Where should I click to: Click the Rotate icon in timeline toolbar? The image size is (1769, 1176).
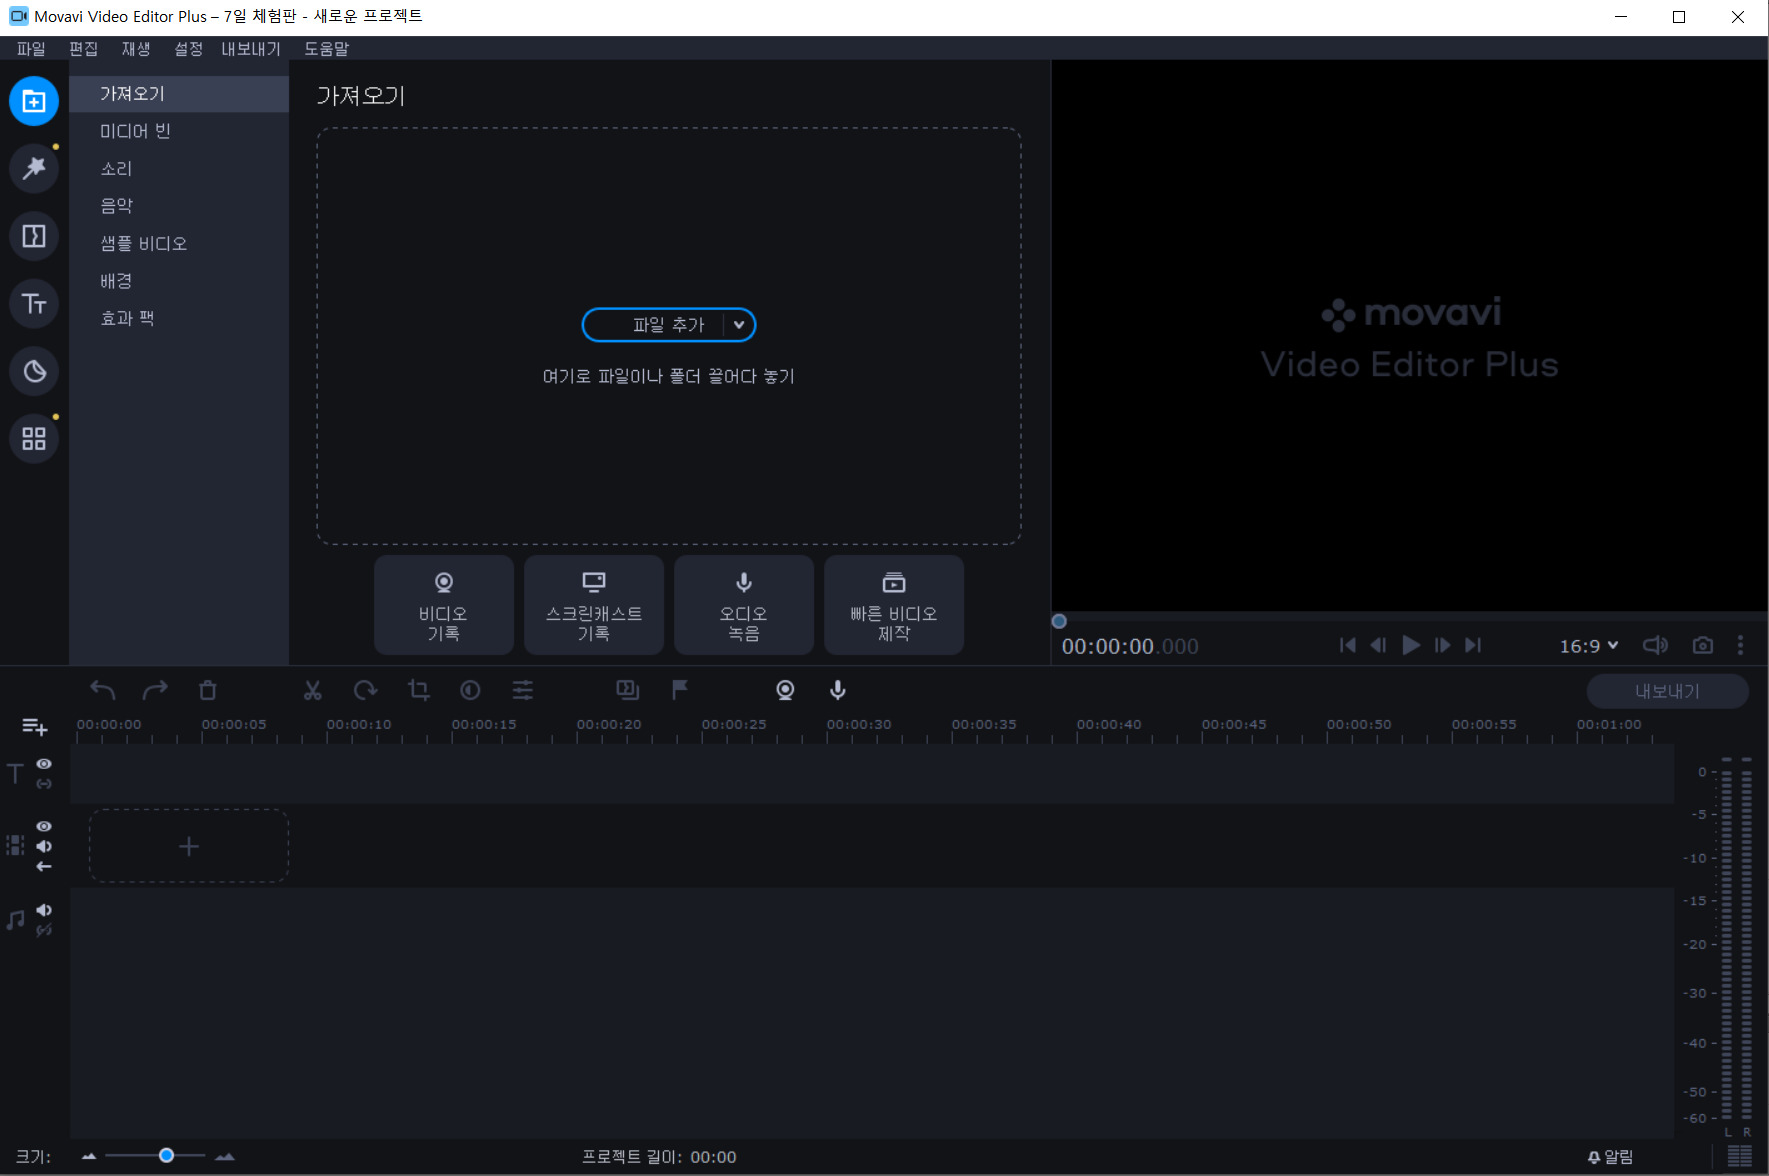pos(366,690)
